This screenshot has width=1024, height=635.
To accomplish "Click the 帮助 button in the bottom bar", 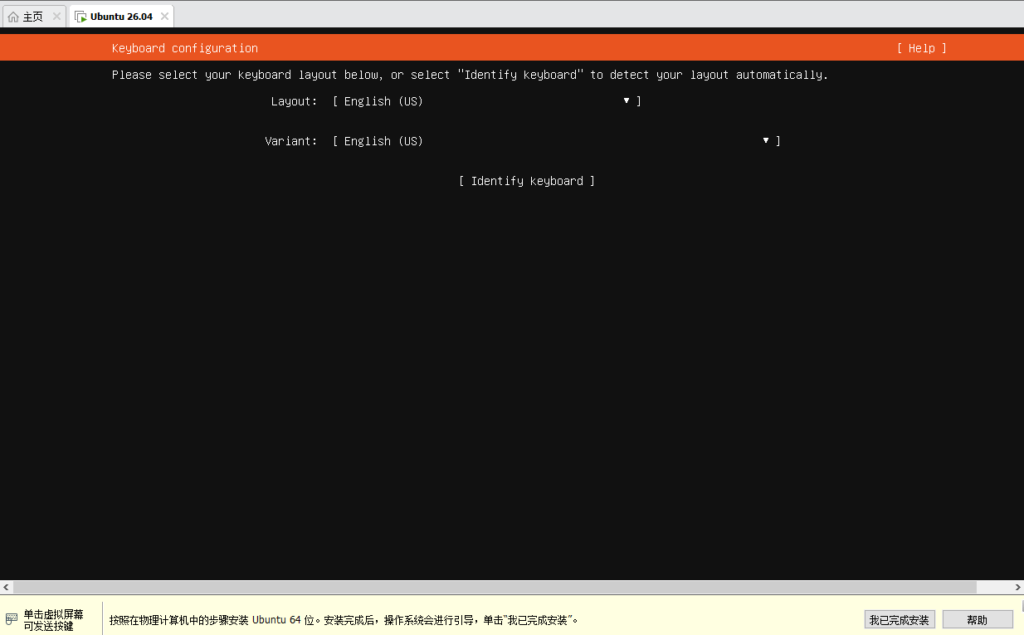I will pos(977,619).
